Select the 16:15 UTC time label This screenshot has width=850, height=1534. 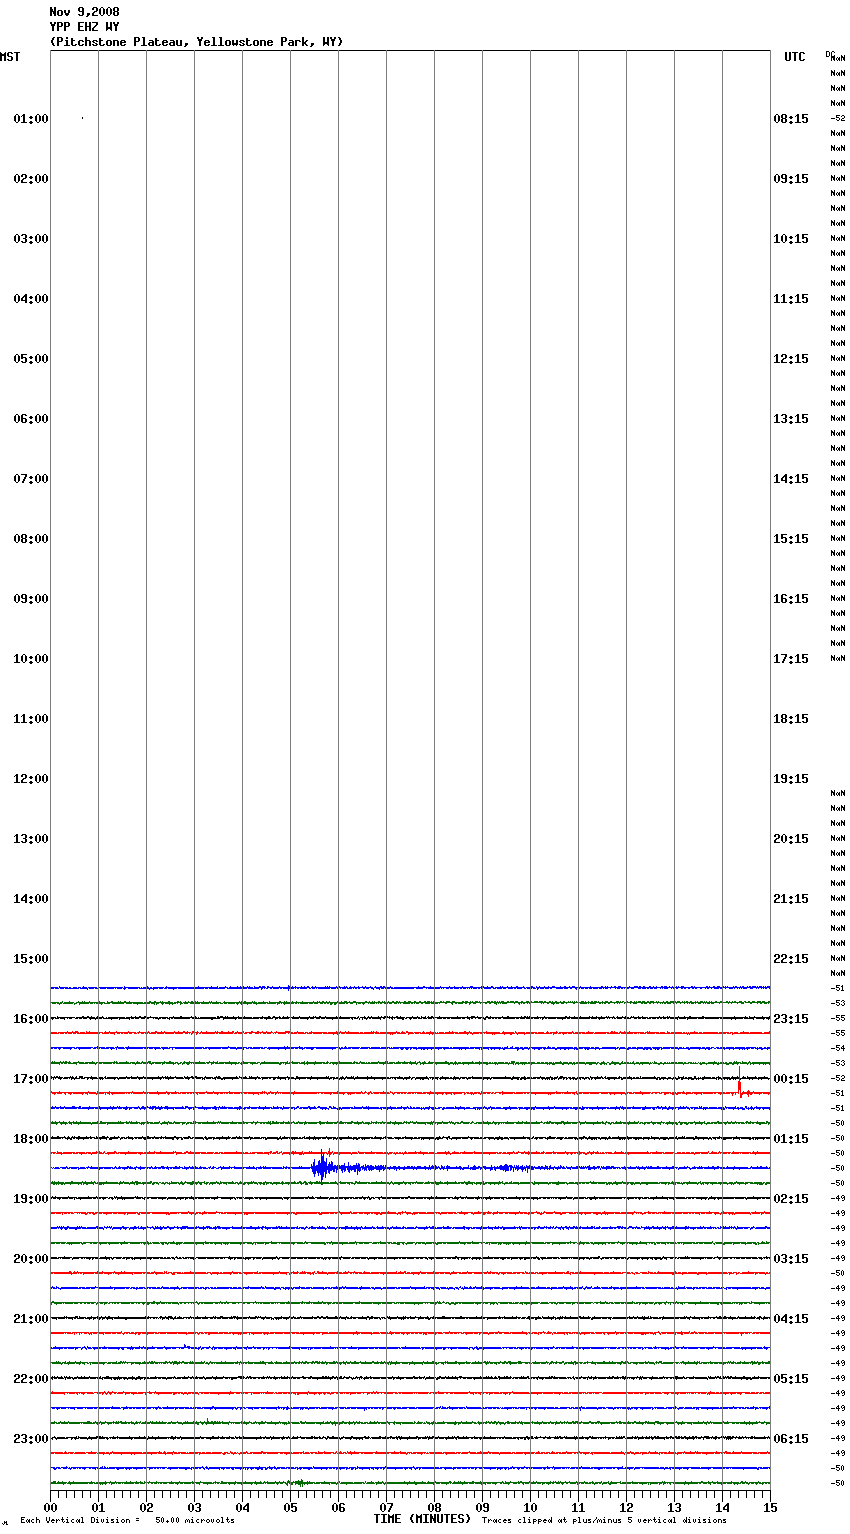791,599
